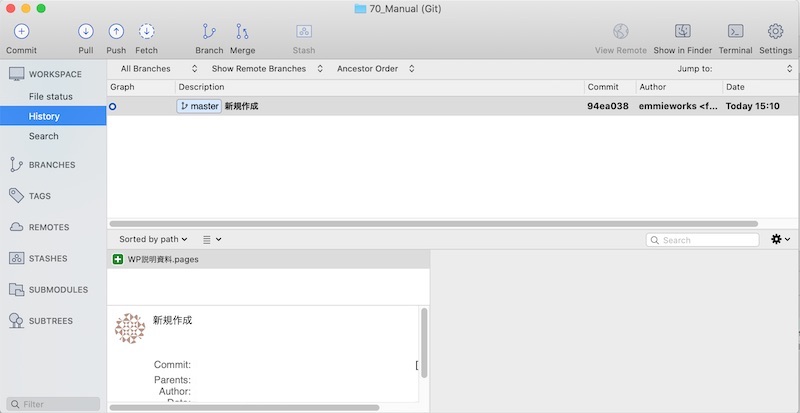Pull changes with the Pull icon
Screen dimensions: 800x413
[x=86, y=32]
